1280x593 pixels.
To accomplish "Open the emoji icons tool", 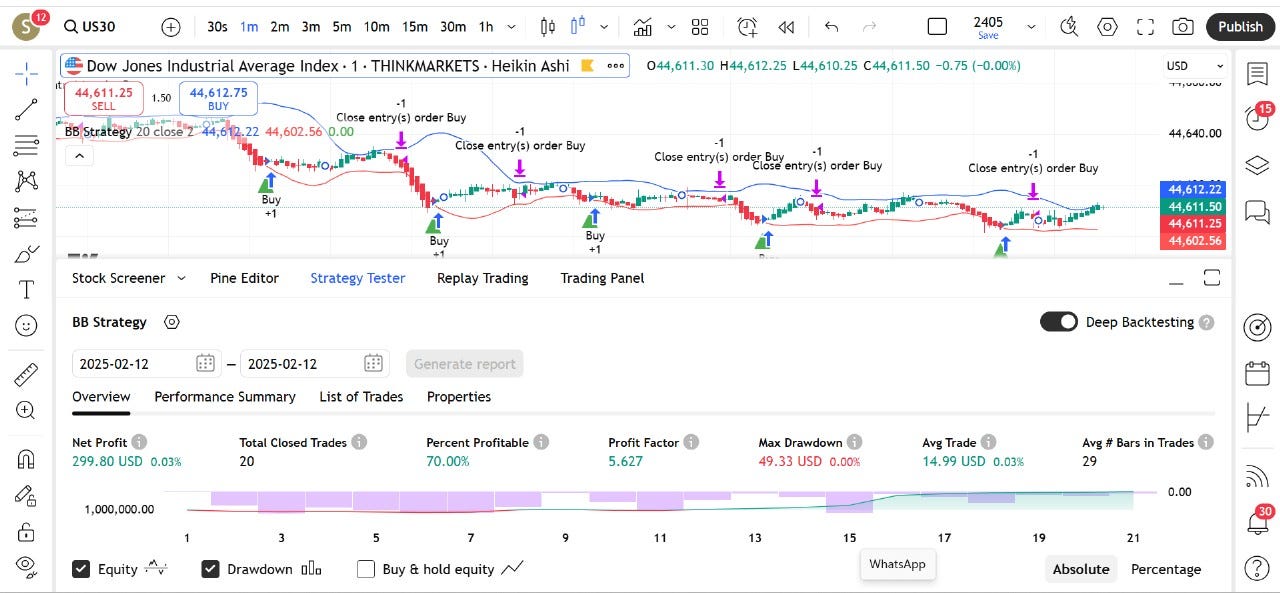I will click(27, 326).
